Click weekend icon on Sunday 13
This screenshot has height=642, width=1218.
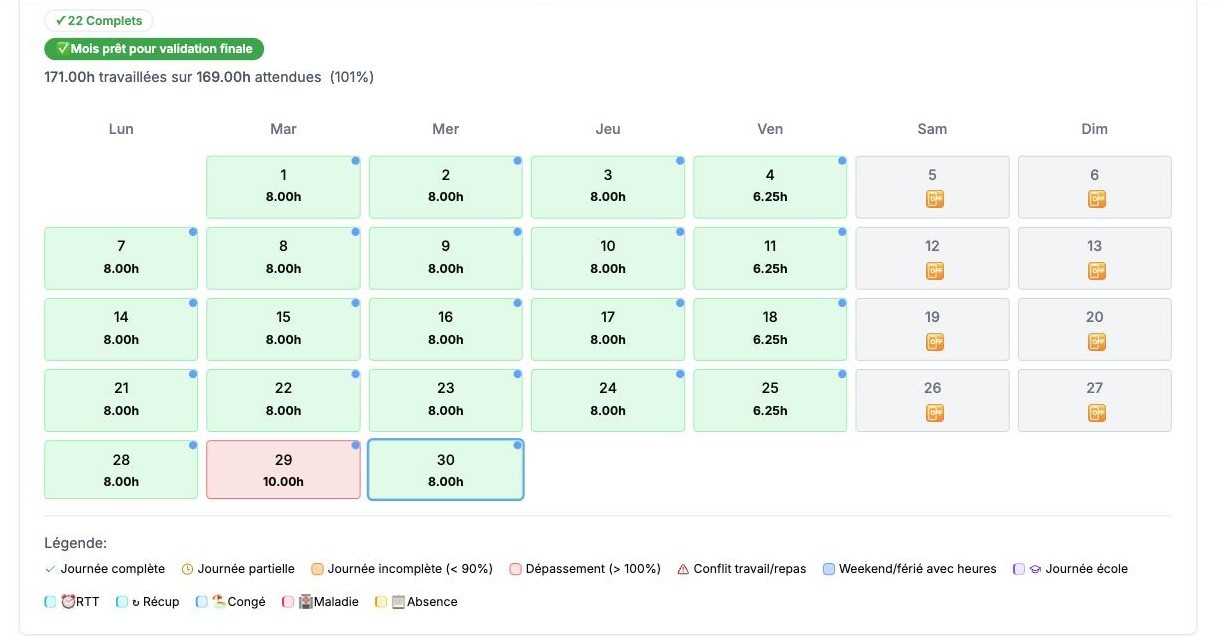click(1096, 270)
